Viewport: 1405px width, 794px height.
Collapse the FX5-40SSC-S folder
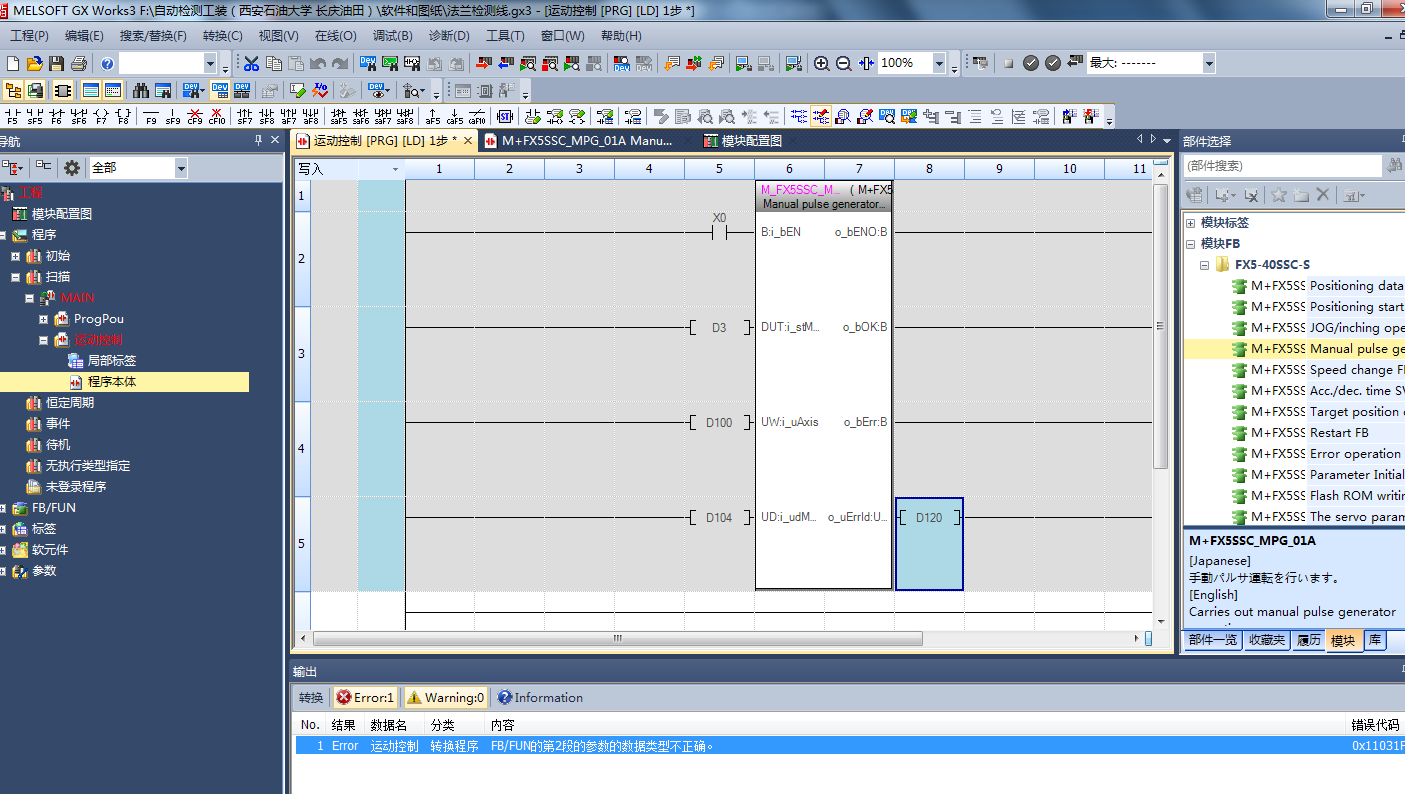click(1205, 265)
